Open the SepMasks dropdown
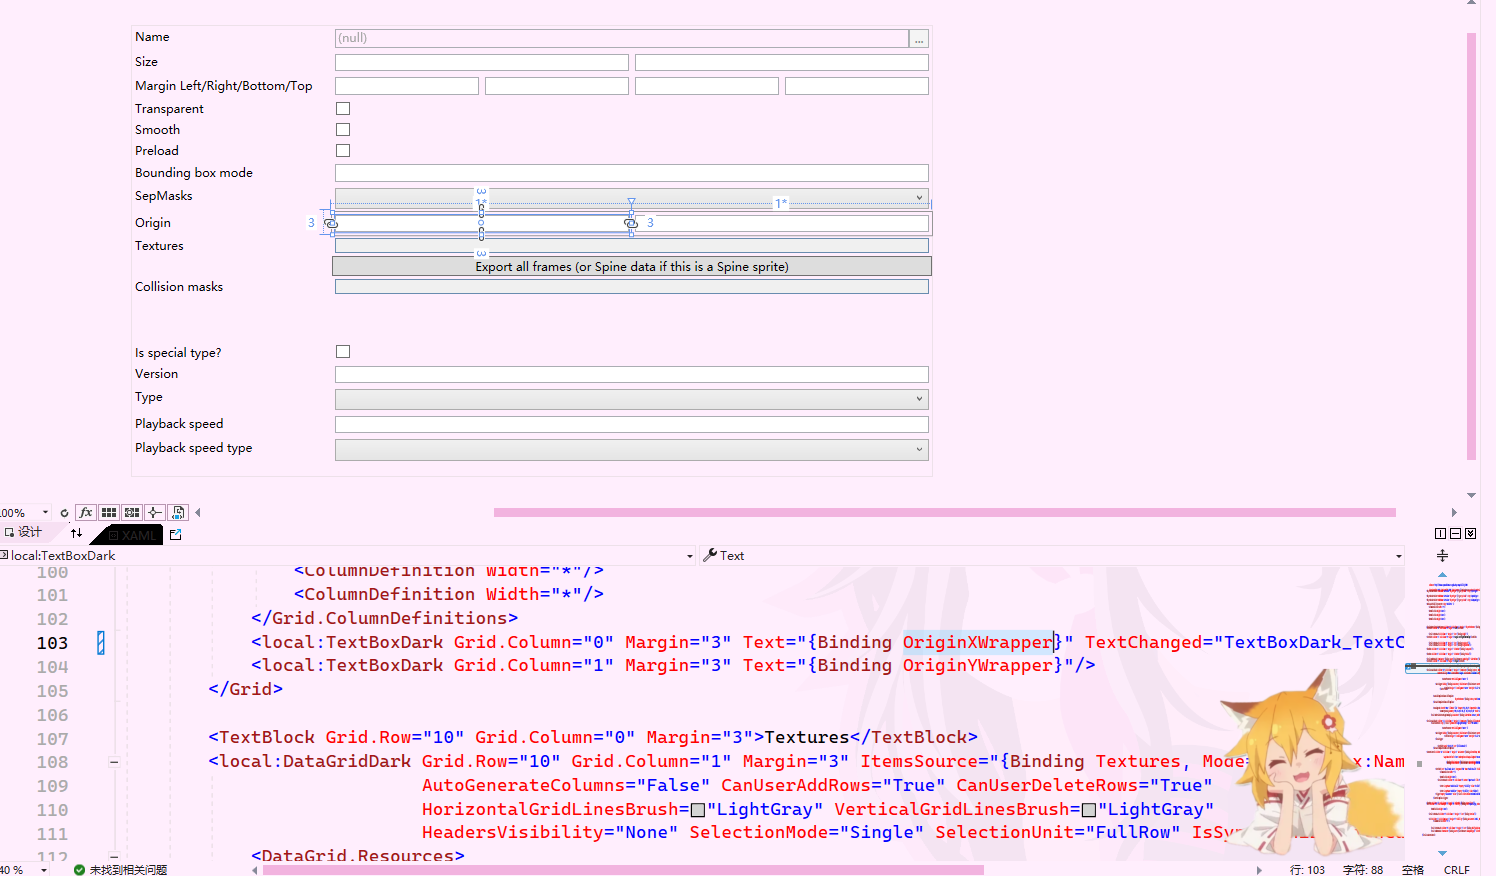The height and width of the screenshot is (876, 1496). (x=919, y=197)
